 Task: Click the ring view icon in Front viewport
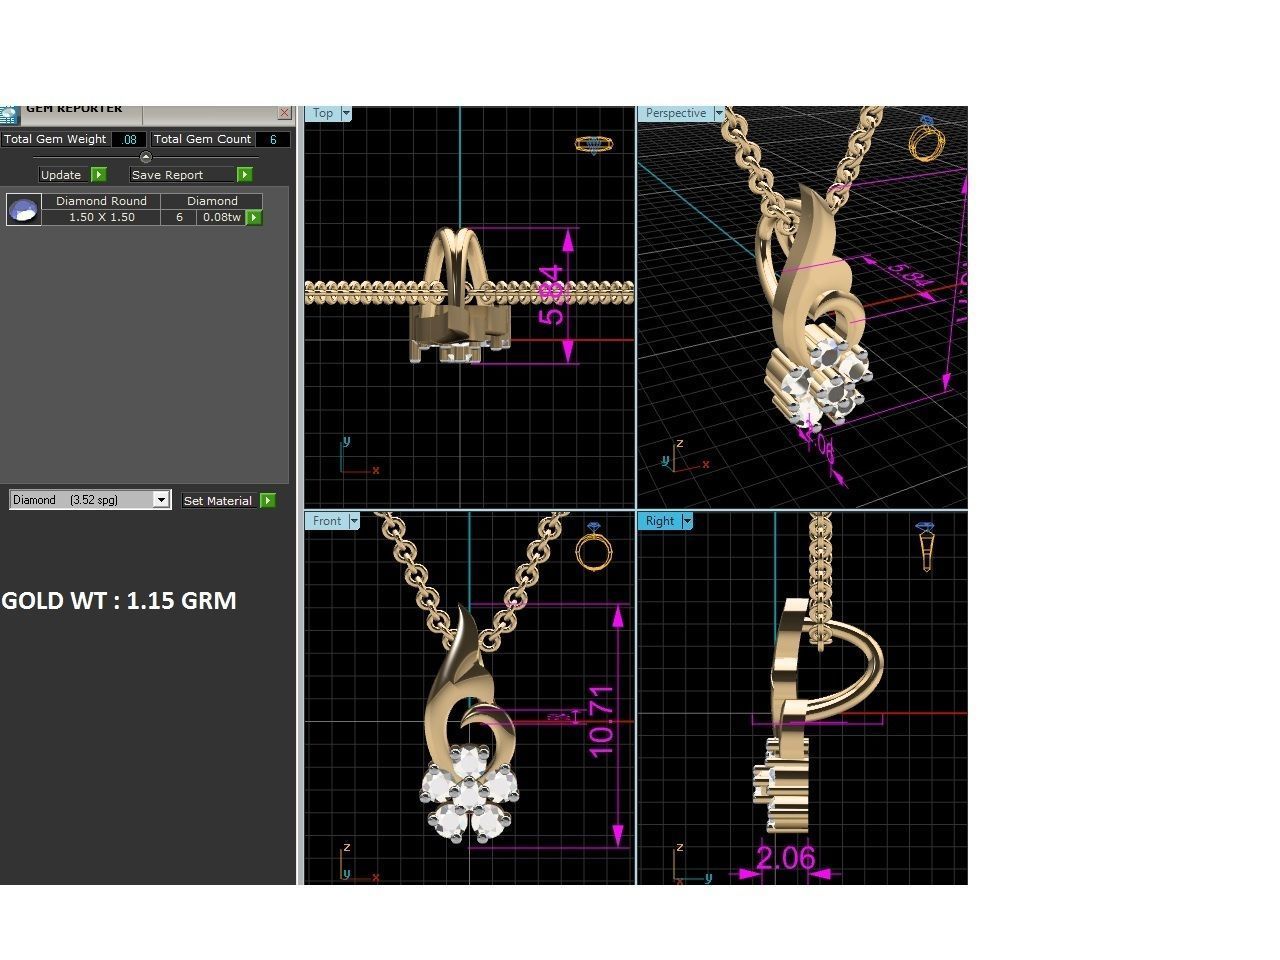tap(594, 545)
